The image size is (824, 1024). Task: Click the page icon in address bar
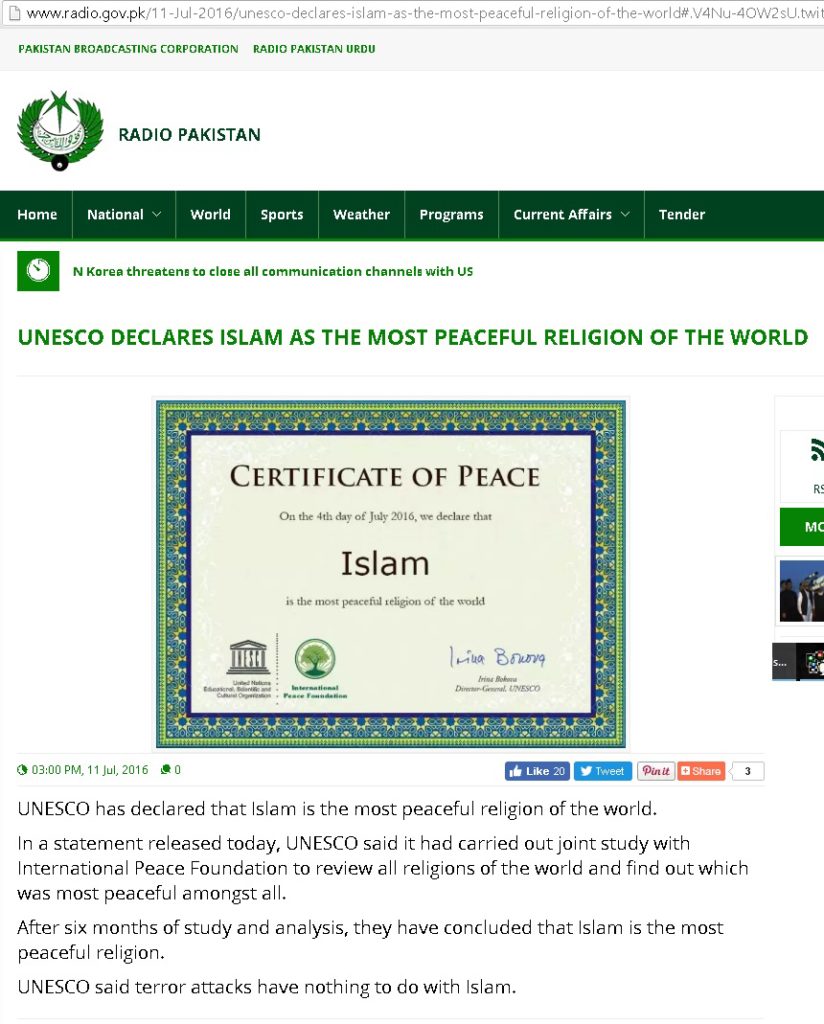pos(14,12)
